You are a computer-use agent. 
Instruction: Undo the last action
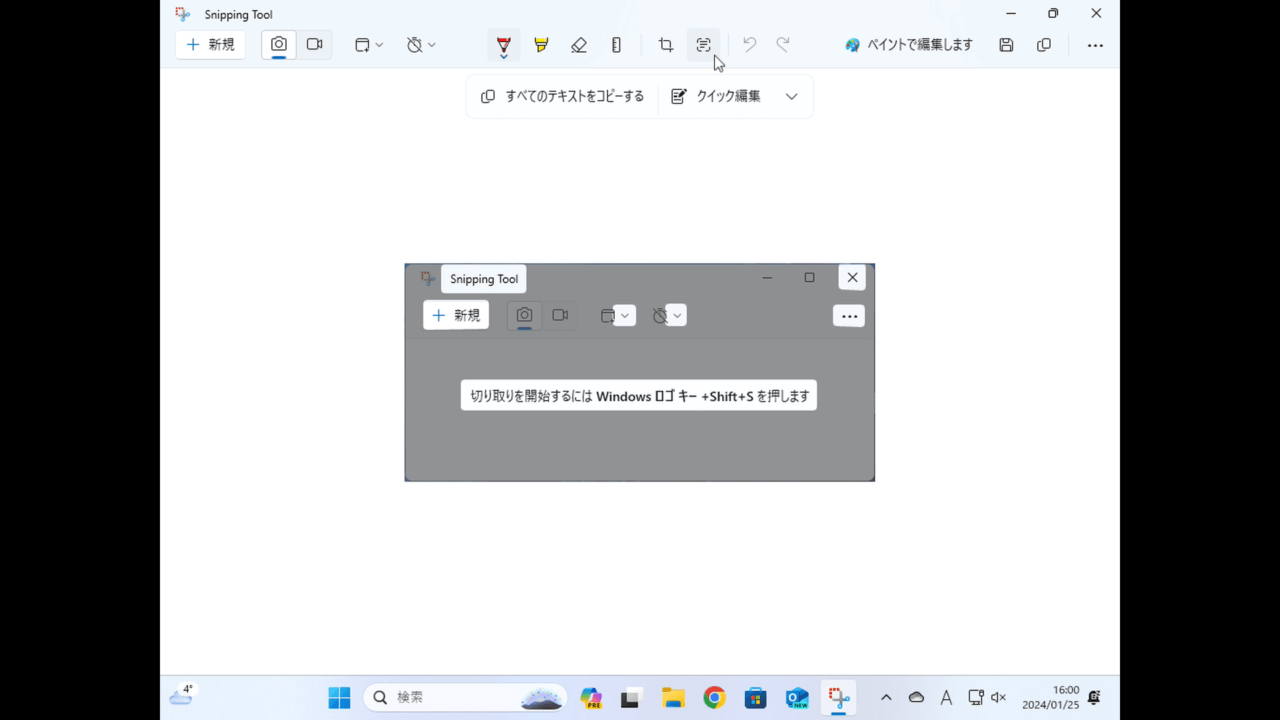[x=749, y=45]
